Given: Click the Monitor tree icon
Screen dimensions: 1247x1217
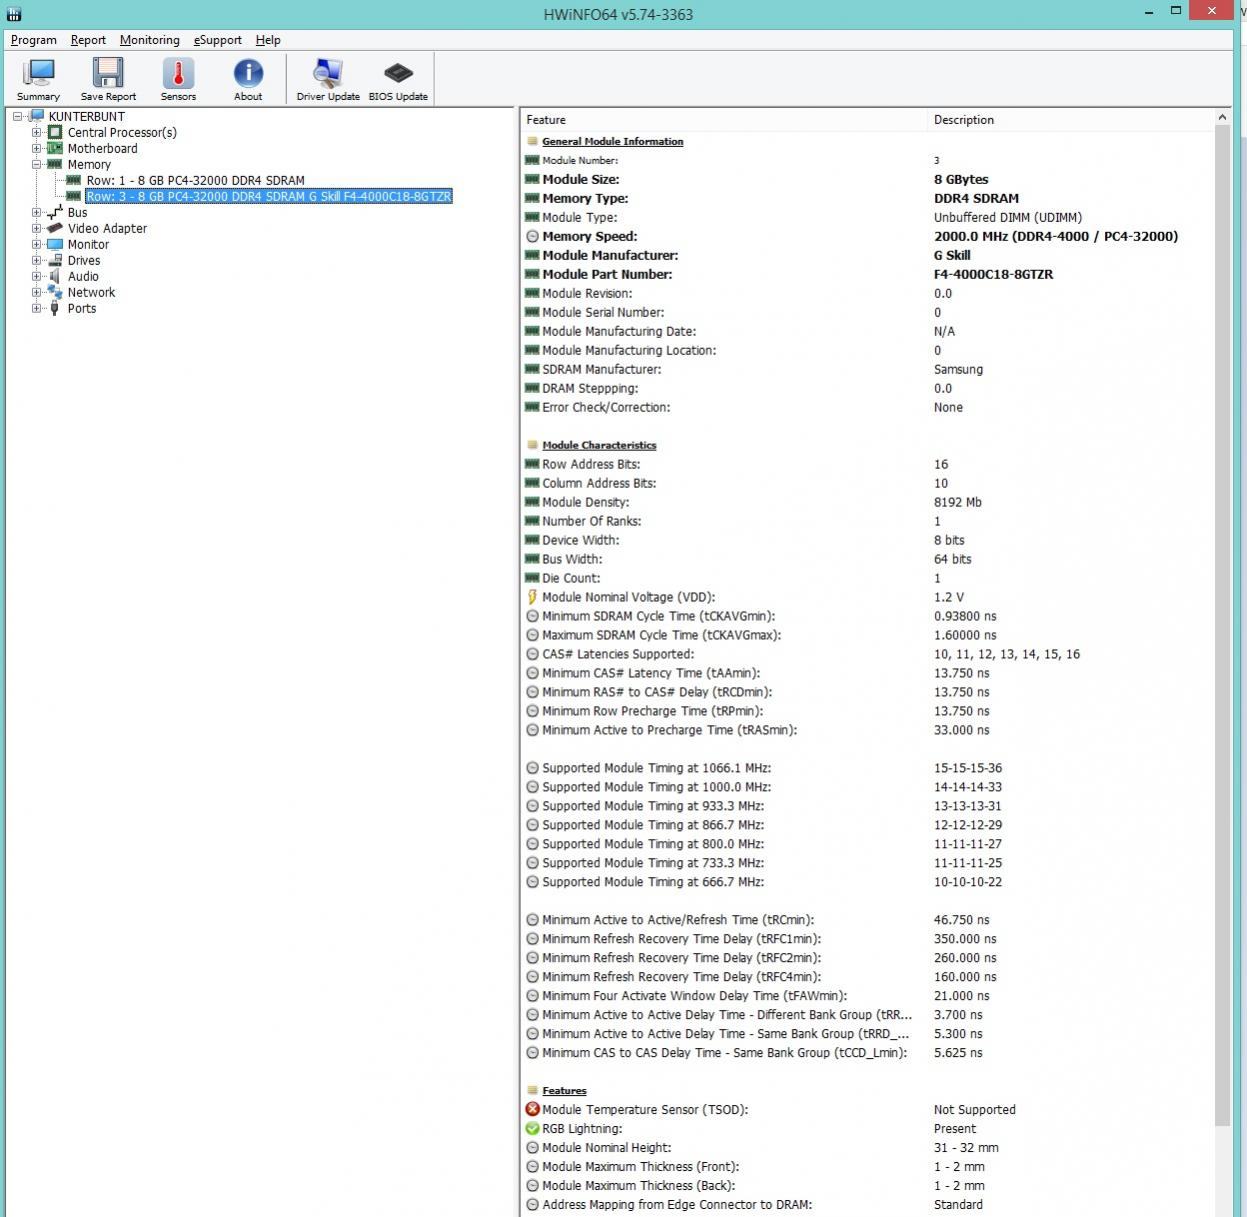Looking at the screenshot, I should pyautogui.click(x=55, y=244).
